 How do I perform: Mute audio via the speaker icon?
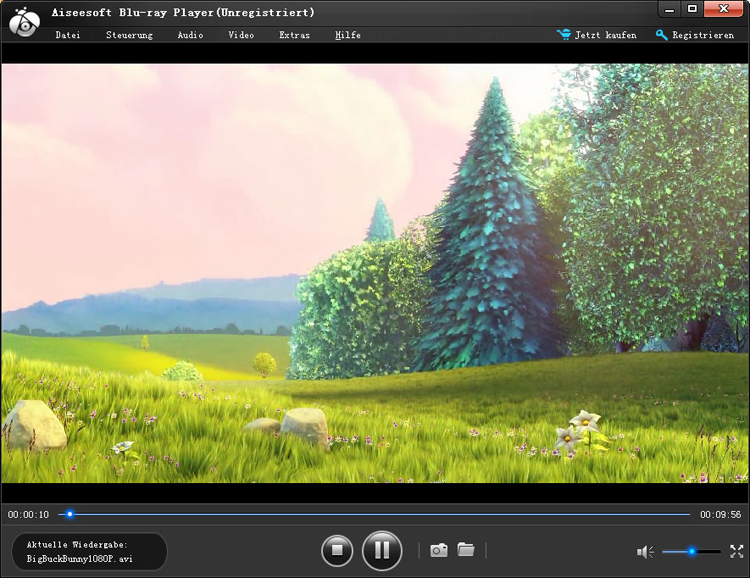[x=645, y=551]
